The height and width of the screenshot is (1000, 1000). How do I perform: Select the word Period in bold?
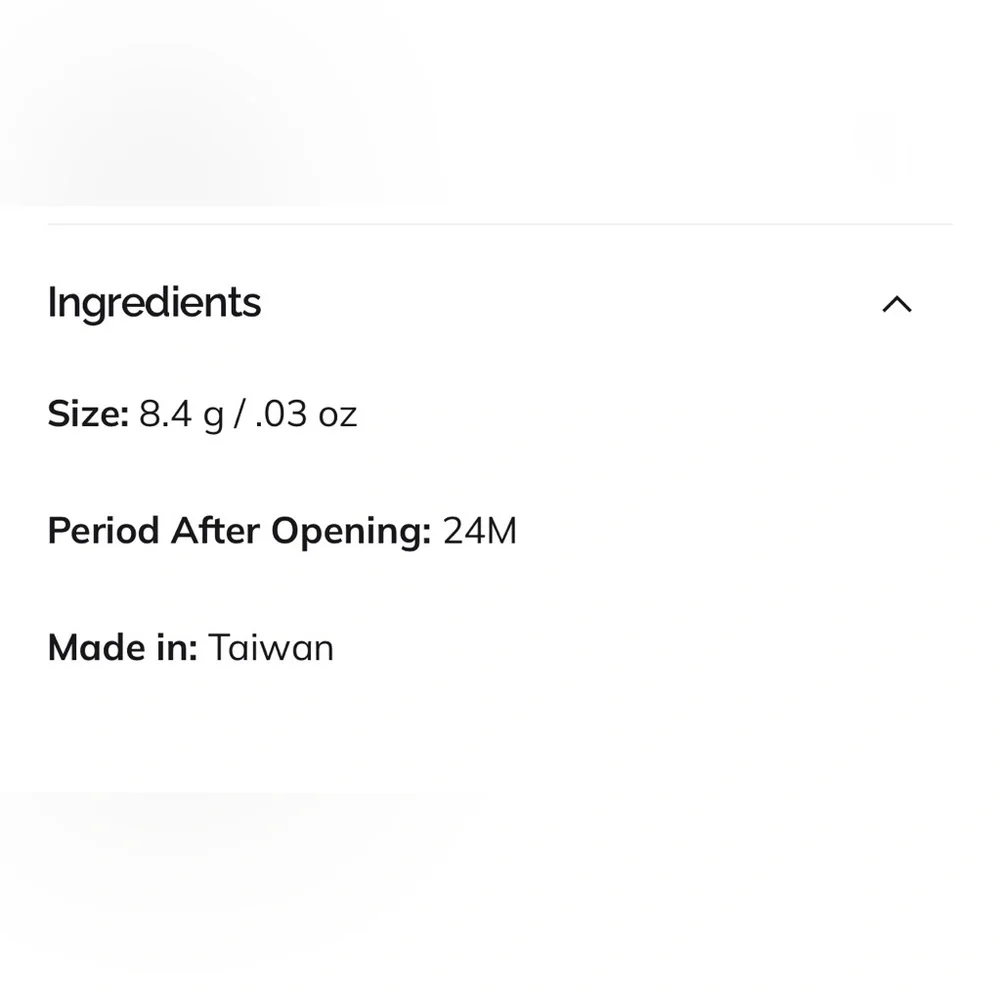(x=103, y=531)
